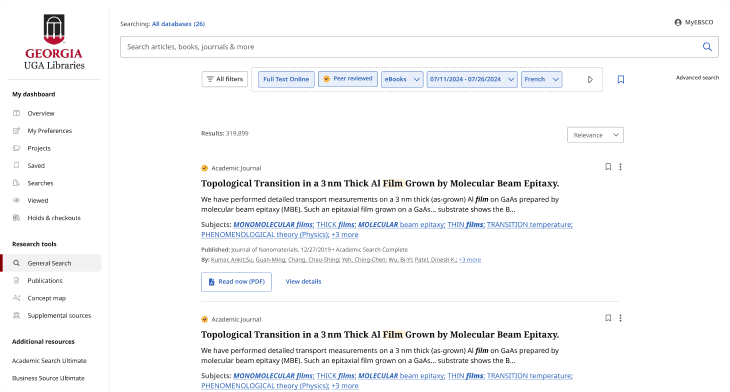Expand +3 more subjects in first result

coord(345,235)
